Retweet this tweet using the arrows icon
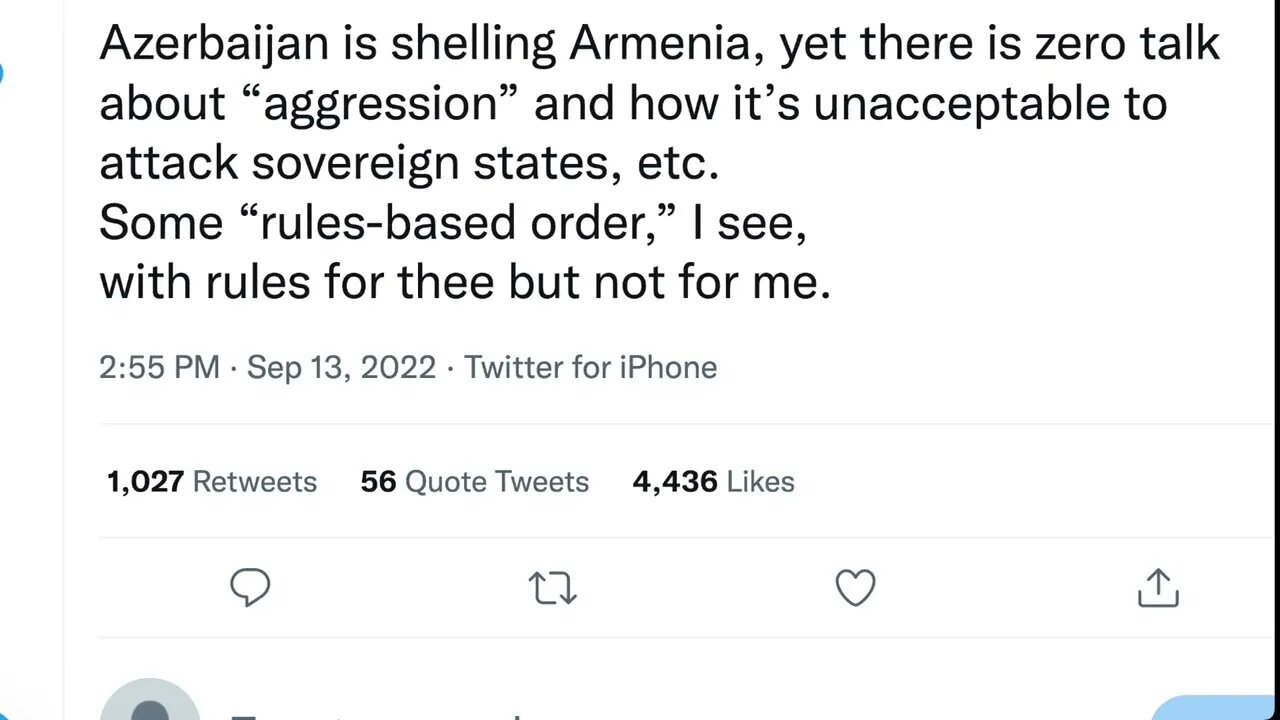This screenshot has height=720, width=1280. pyautogui.click(x=553, y=588)
